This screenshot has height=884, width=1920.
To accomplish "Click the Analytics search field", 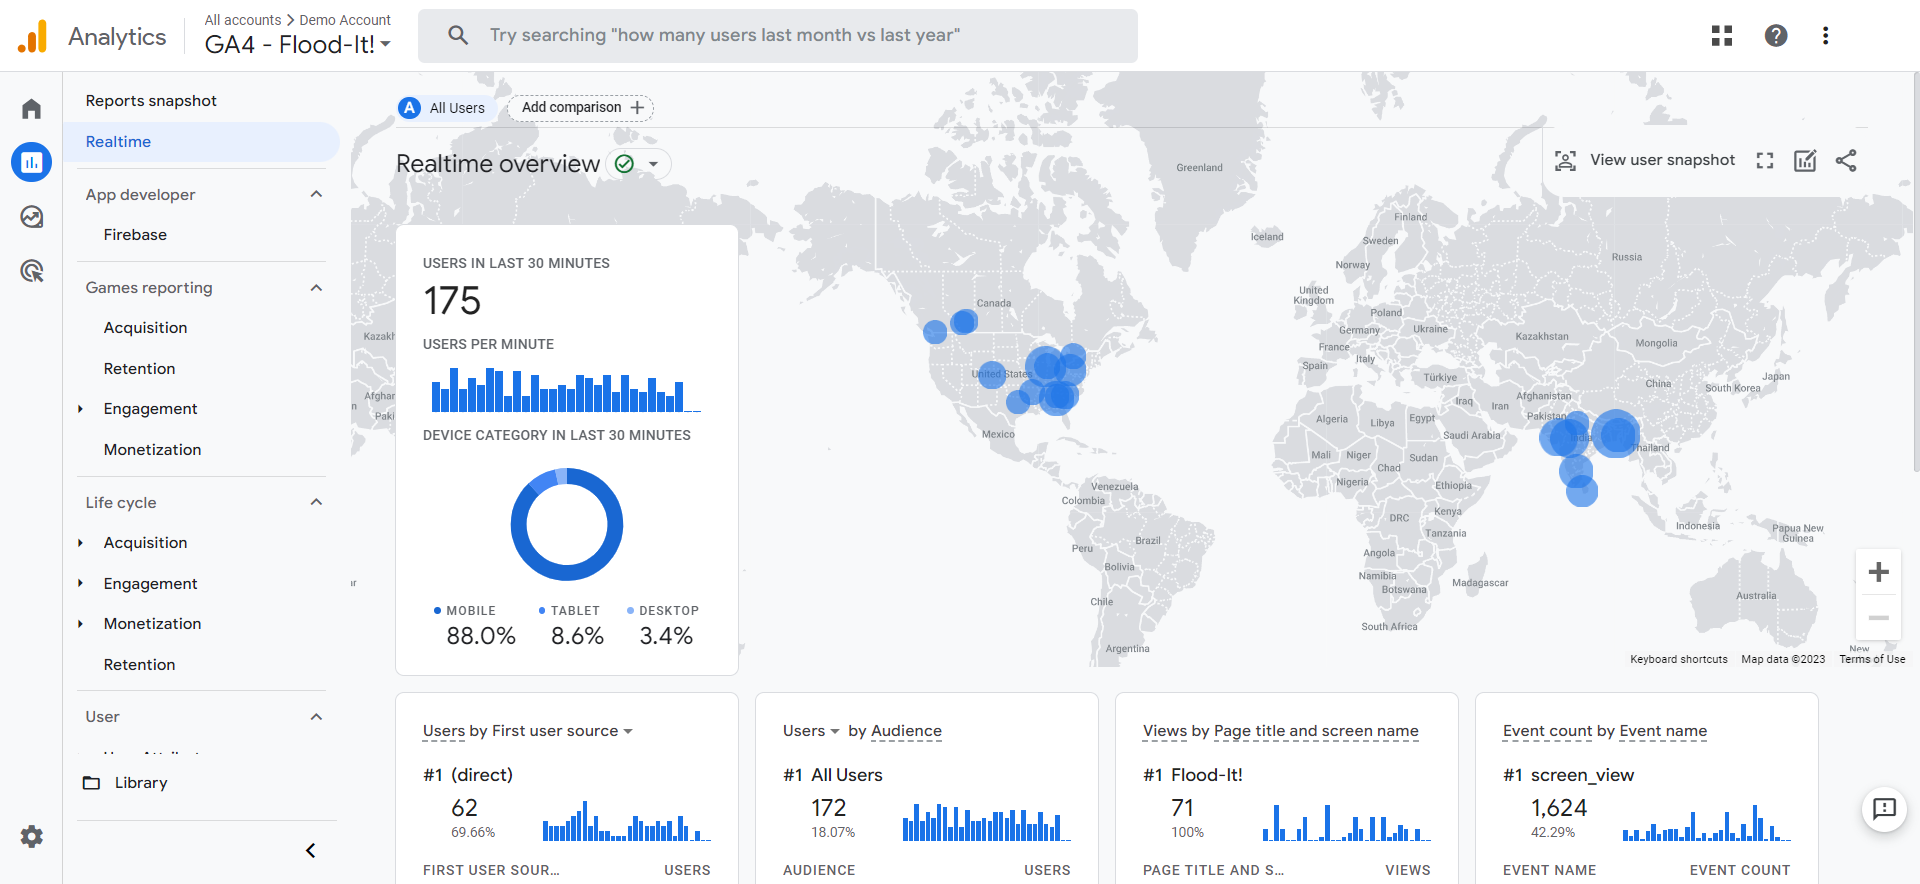I will (x=777, y=36).
